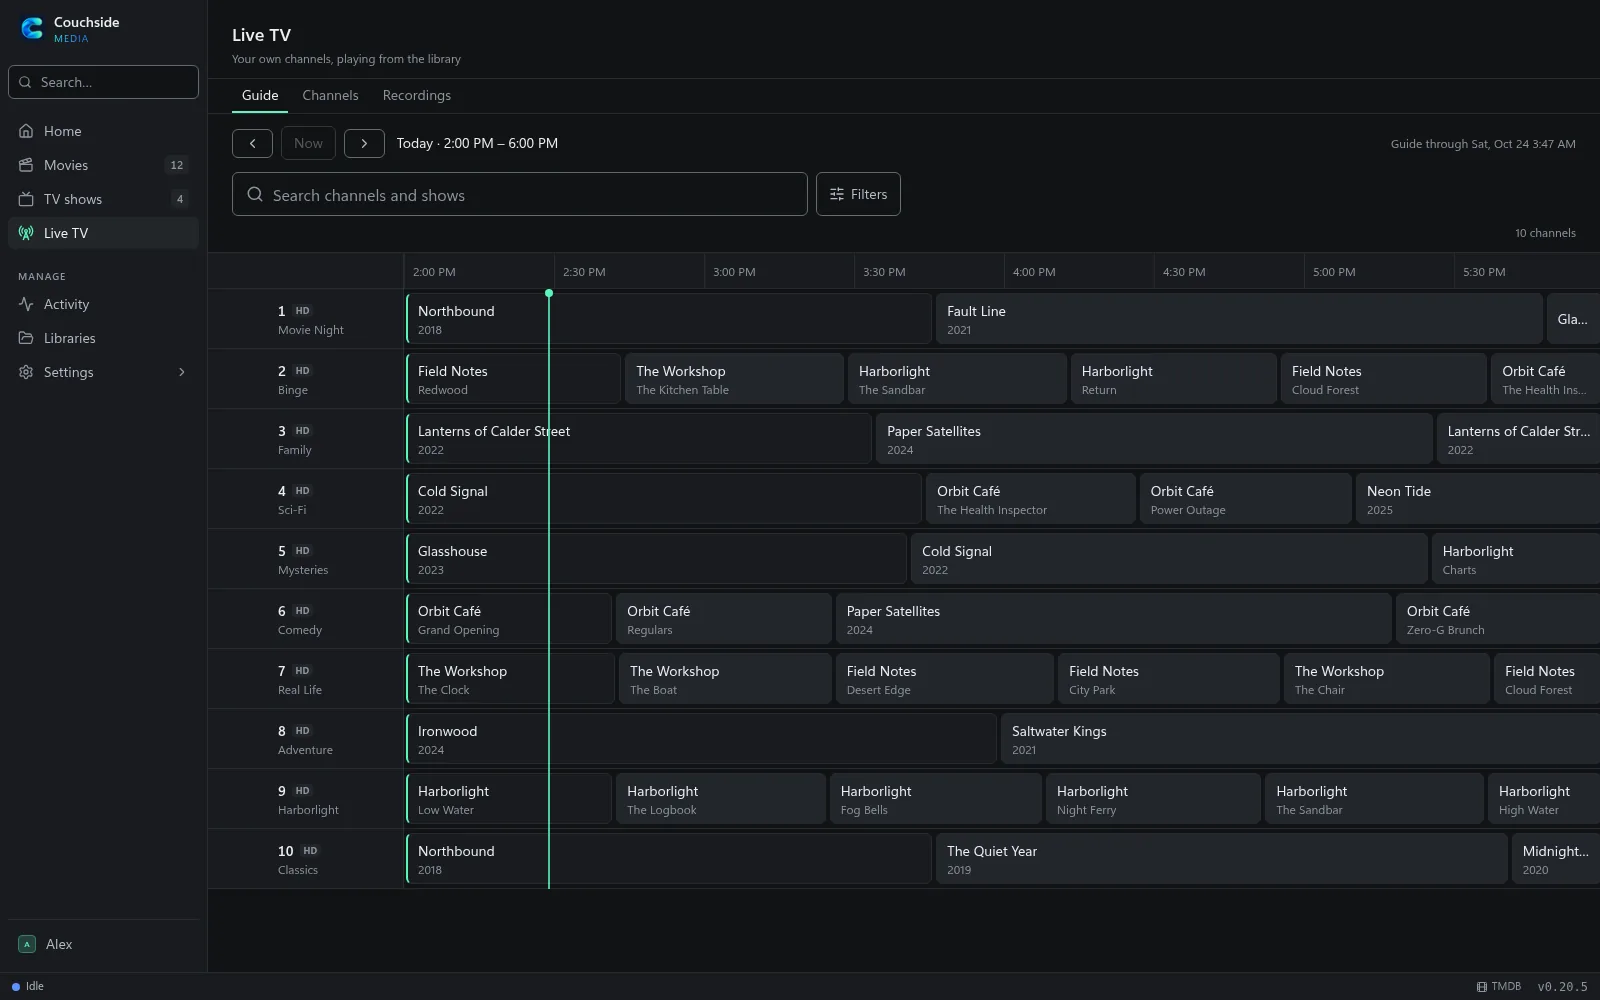Focus the Search channels and shows field
The width and height of the screenshot is (1600, 1000).
[520, 194]
